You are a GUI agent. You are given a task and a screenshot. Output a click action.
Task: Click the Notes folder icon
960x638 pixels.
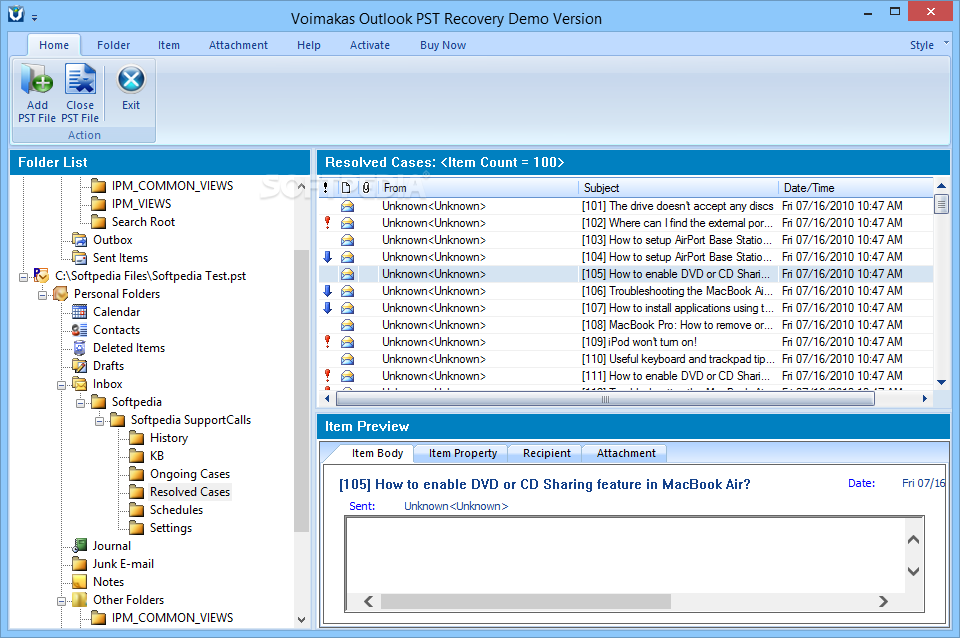pyautogui.click(x=80, y=582)
